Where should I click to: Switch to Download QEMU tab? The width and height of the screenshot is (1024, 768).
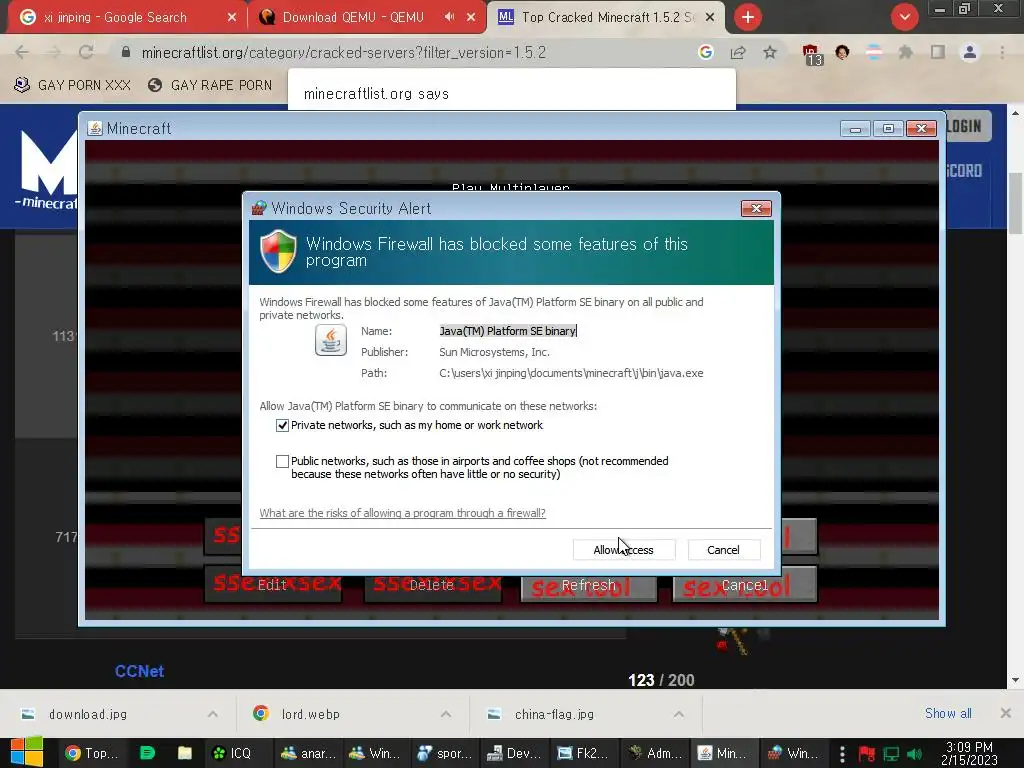coord(353,18)
